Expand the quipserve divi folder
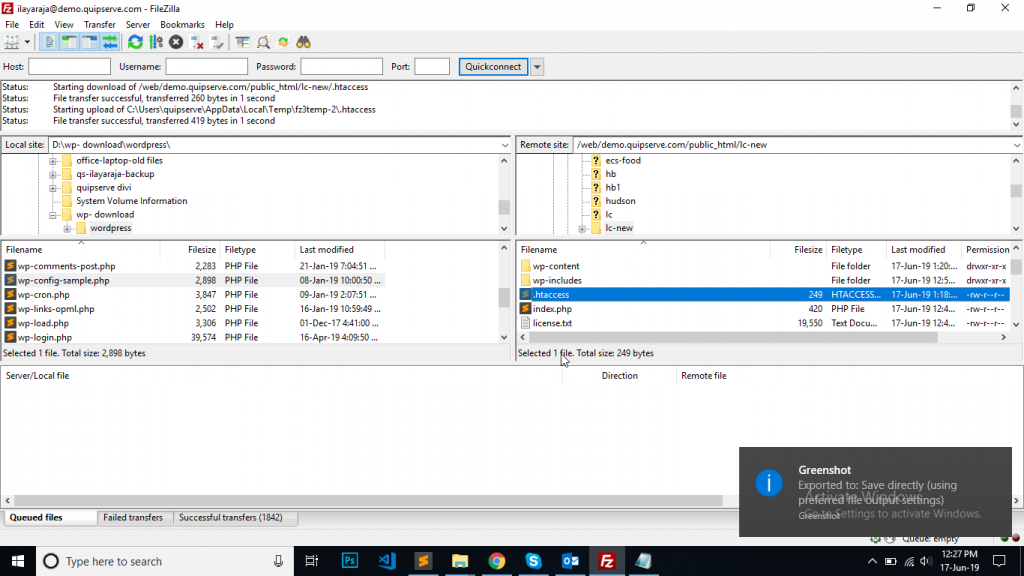This screenshot has height=576, width=1024. click(53, 188)
